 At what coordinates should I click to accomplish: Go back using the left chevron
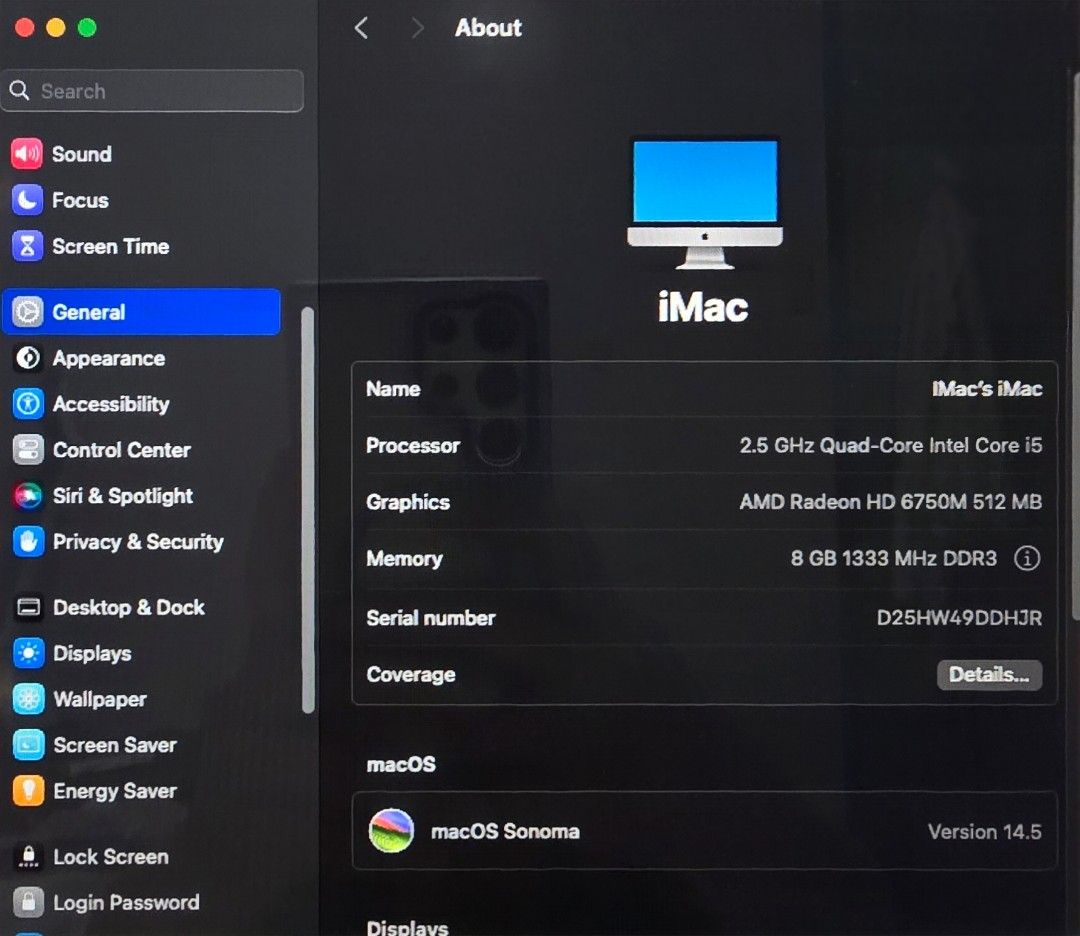pos(361,28)
